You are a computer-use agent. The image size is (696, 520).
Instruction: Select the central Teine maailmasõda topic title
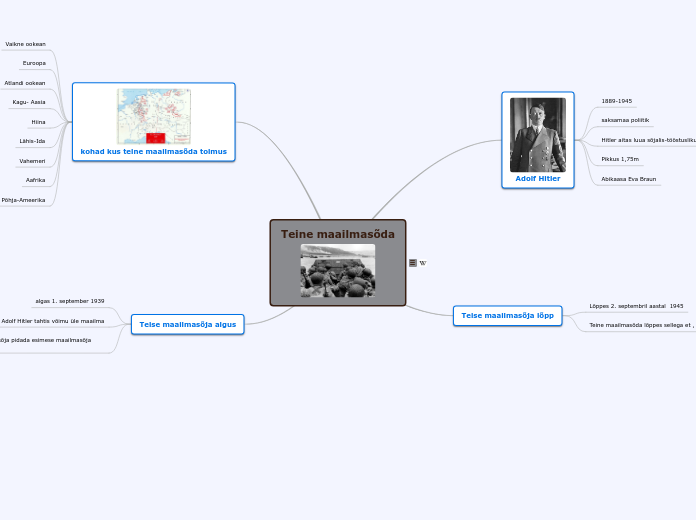338,234
